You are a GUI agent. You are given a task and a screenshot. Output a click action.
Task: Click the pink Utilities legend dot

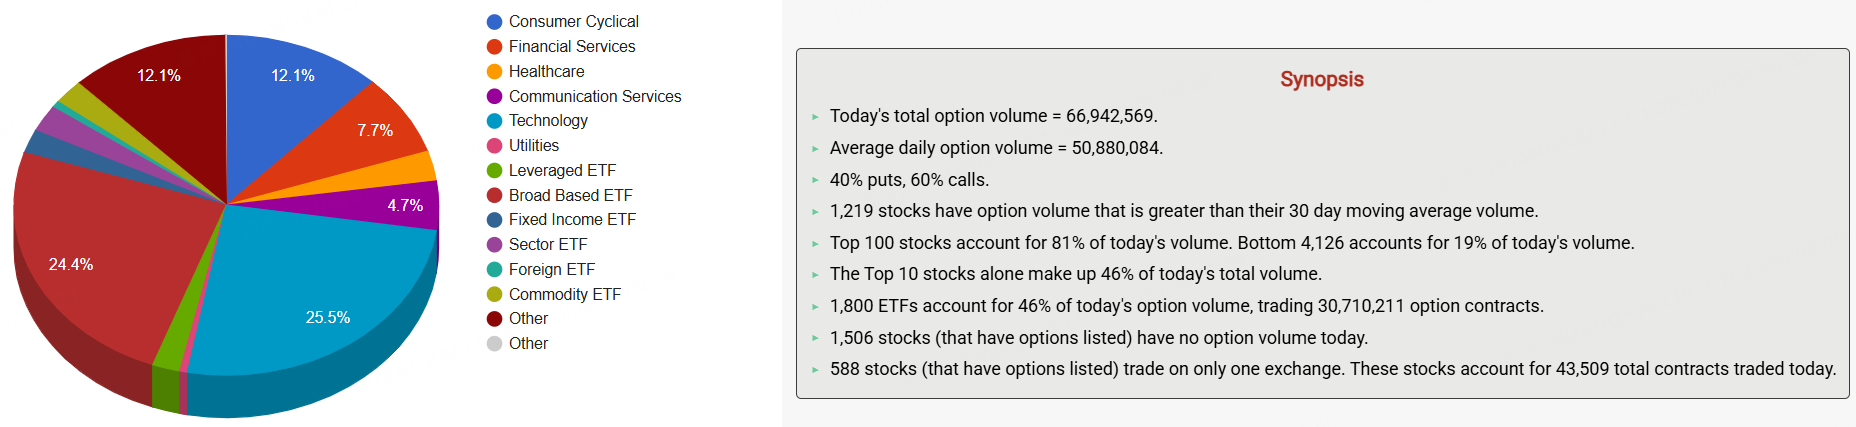(x=494, y=146)
